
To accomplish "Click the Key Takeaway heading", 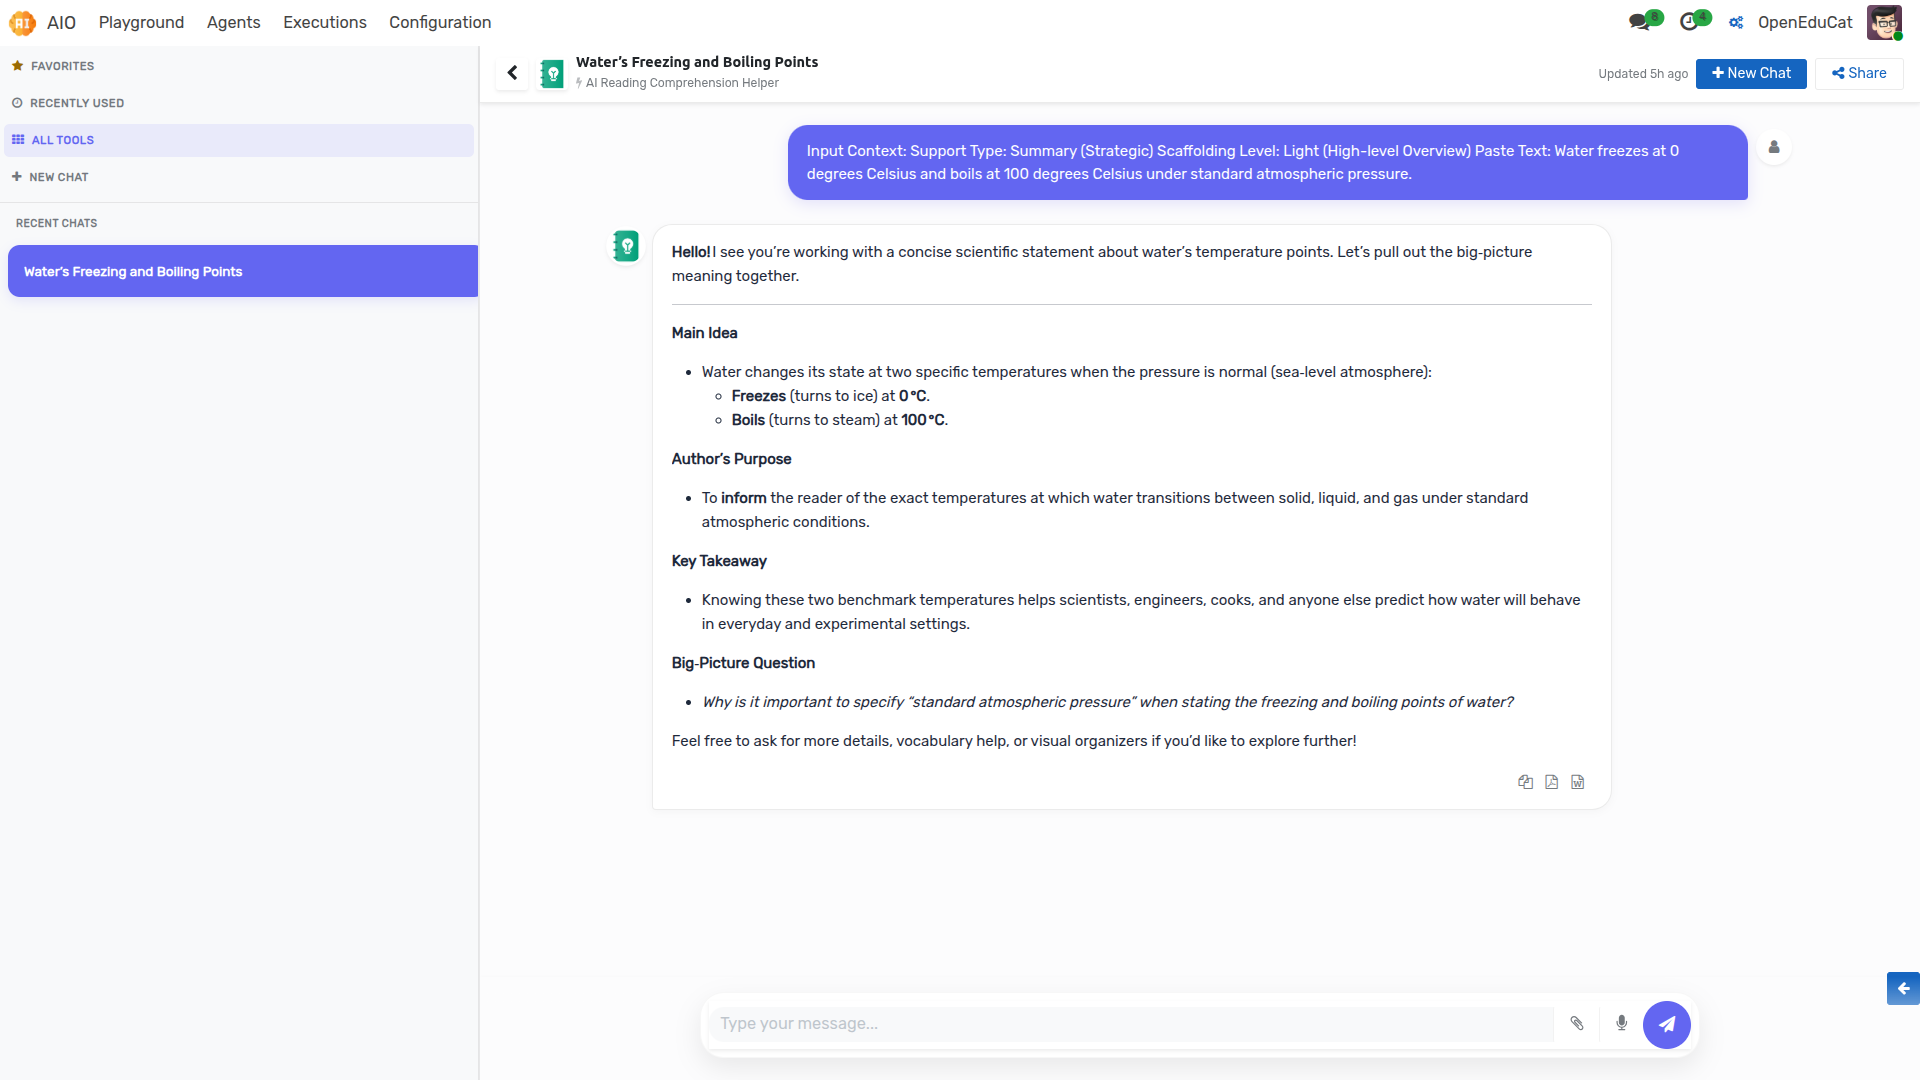I will coord(719,561).
